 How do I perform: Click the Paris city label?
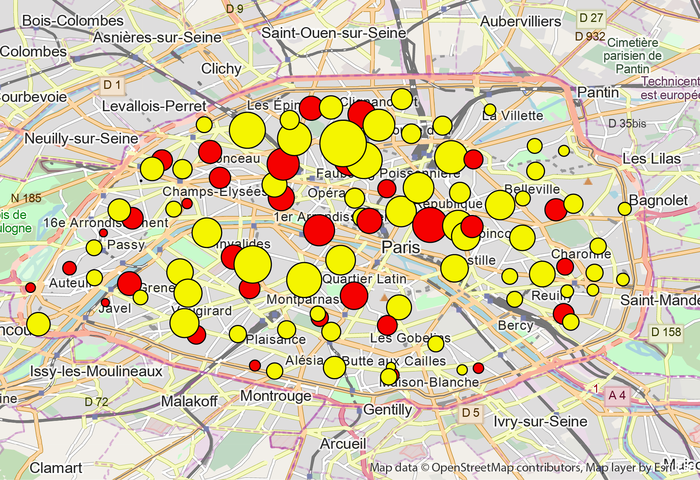(400, 247)
